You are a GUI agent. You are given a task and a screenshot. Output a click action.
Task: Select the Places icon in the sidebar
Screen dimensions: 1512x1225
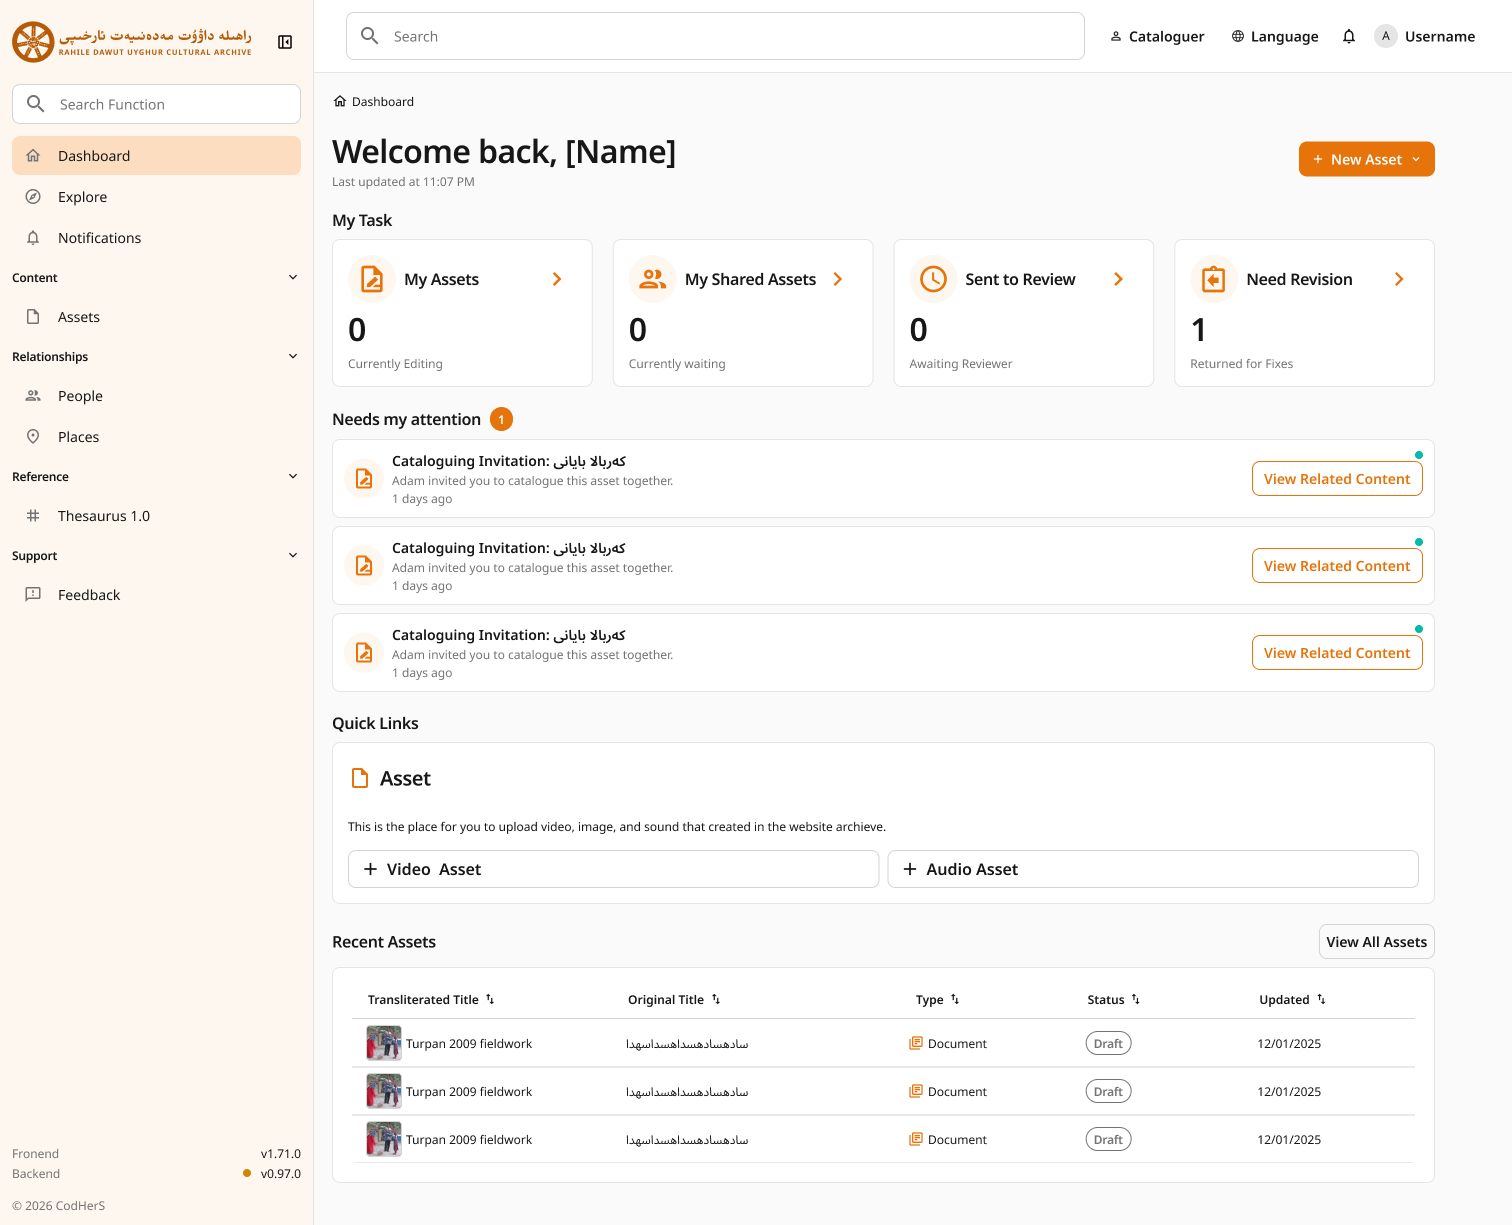click(x=33, y=436)
